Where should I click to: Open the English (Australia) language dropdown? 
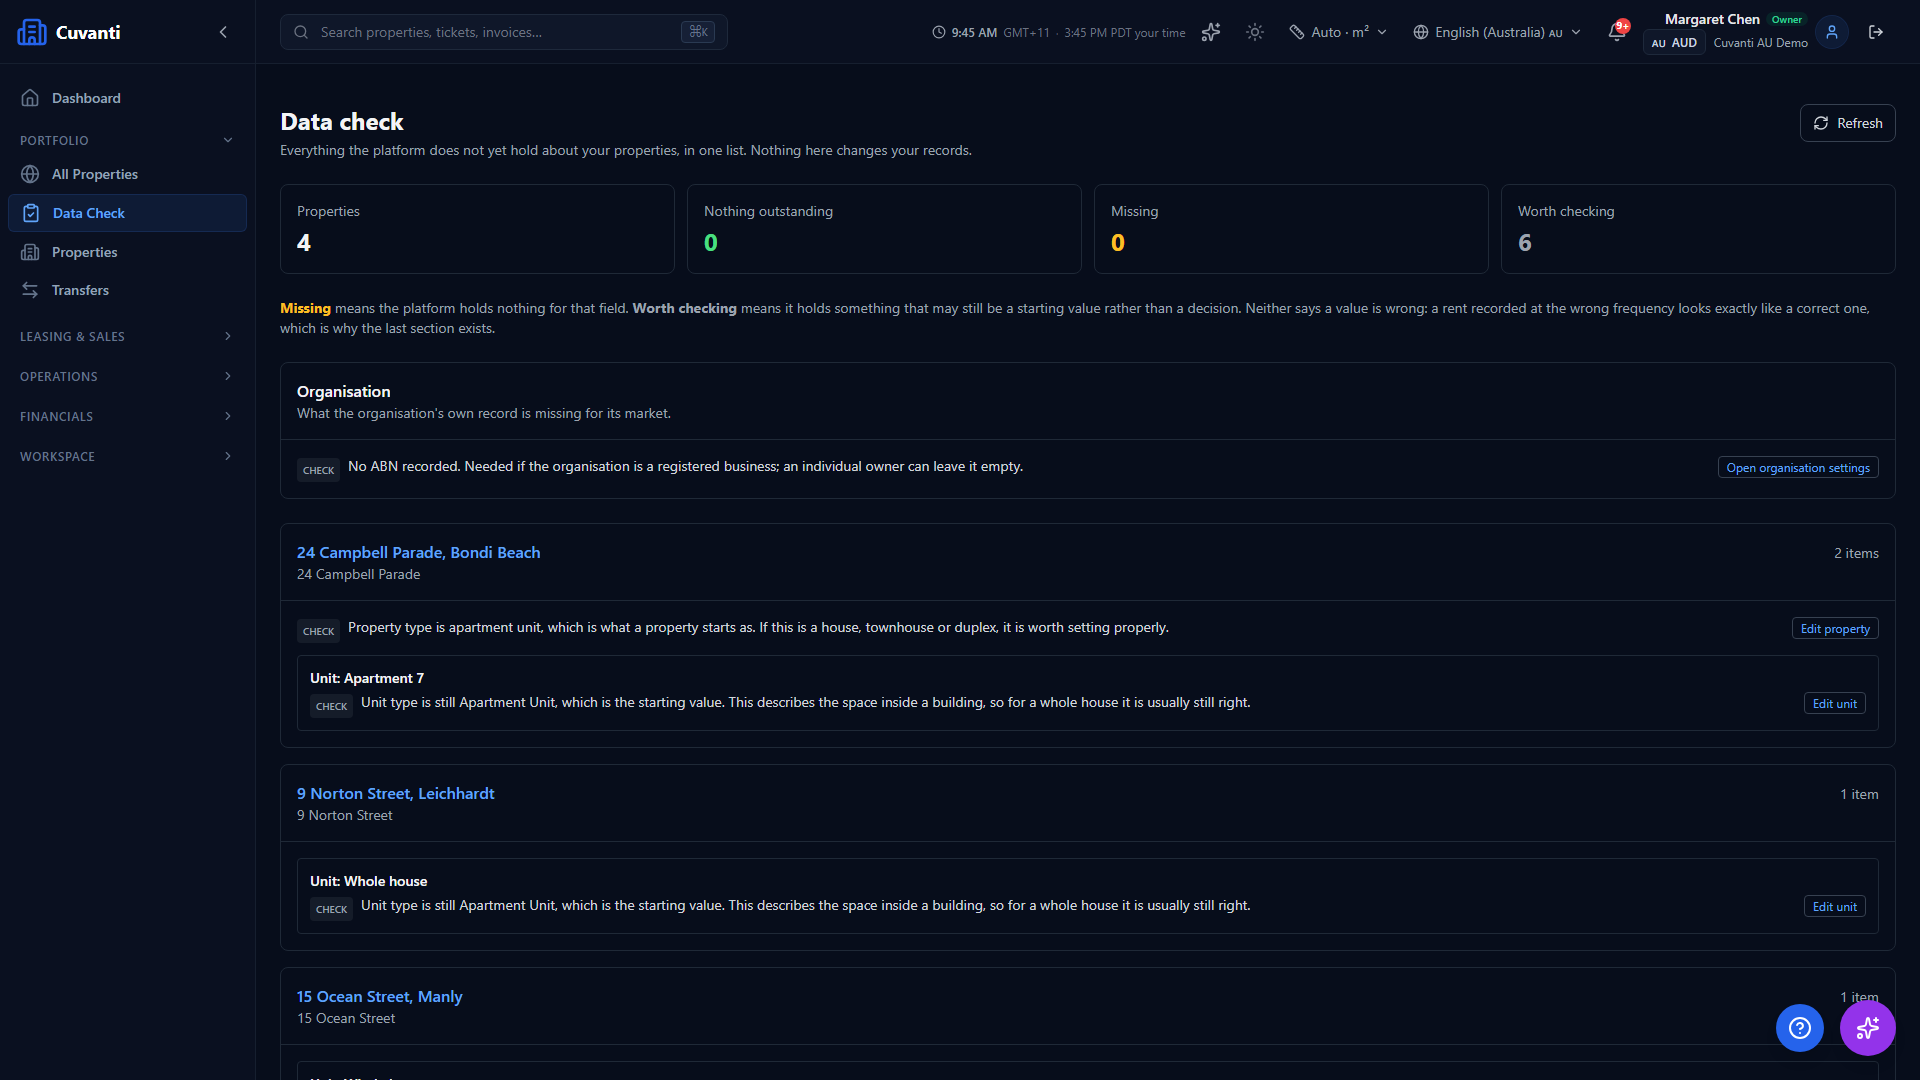tap(1497, 32)
